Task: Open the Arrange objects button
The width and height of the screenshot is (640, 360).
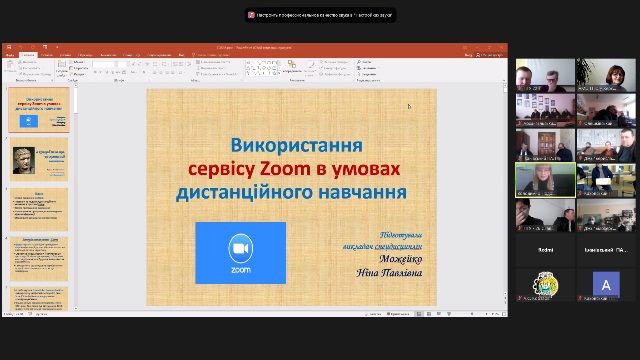Action: [292, 67]
